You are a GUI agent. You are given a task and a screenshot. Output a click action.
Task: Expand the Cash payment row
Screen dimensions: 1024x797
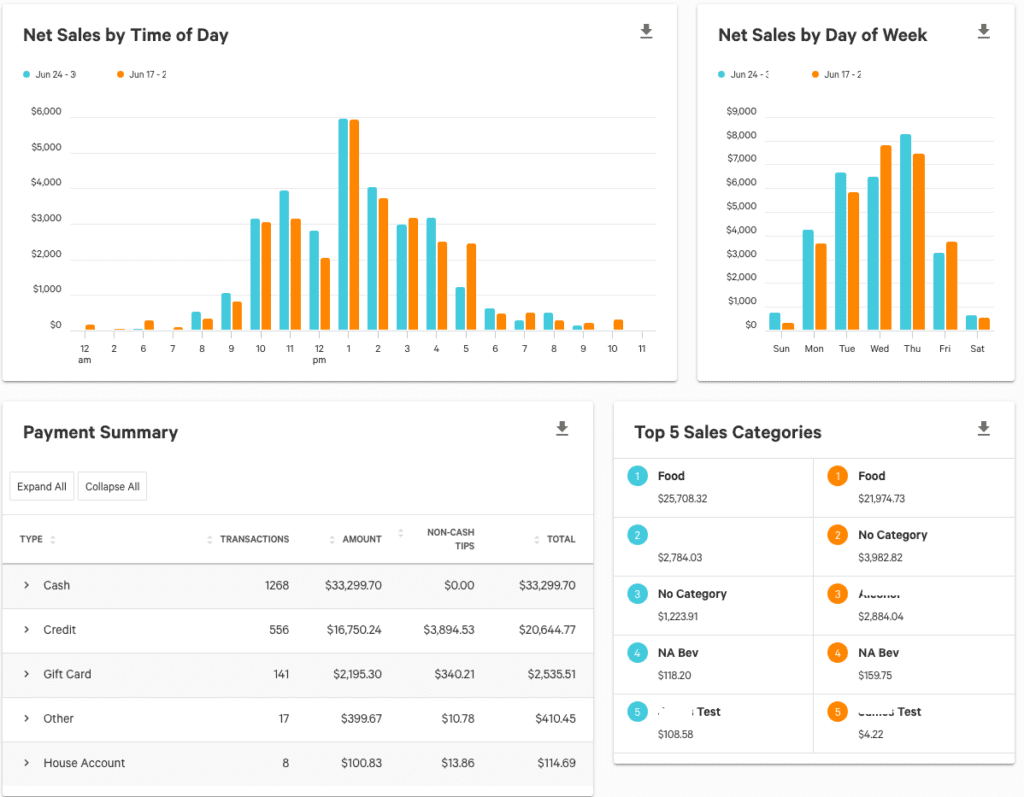point(25,585)
